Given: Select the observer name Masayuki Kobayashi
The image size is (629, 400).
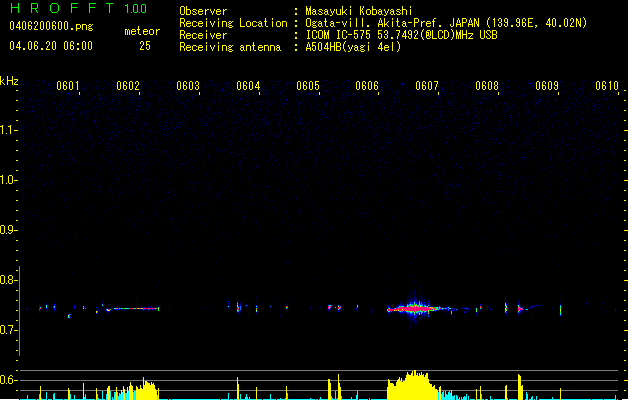Looking at the screenshot, I should (359, 11).
